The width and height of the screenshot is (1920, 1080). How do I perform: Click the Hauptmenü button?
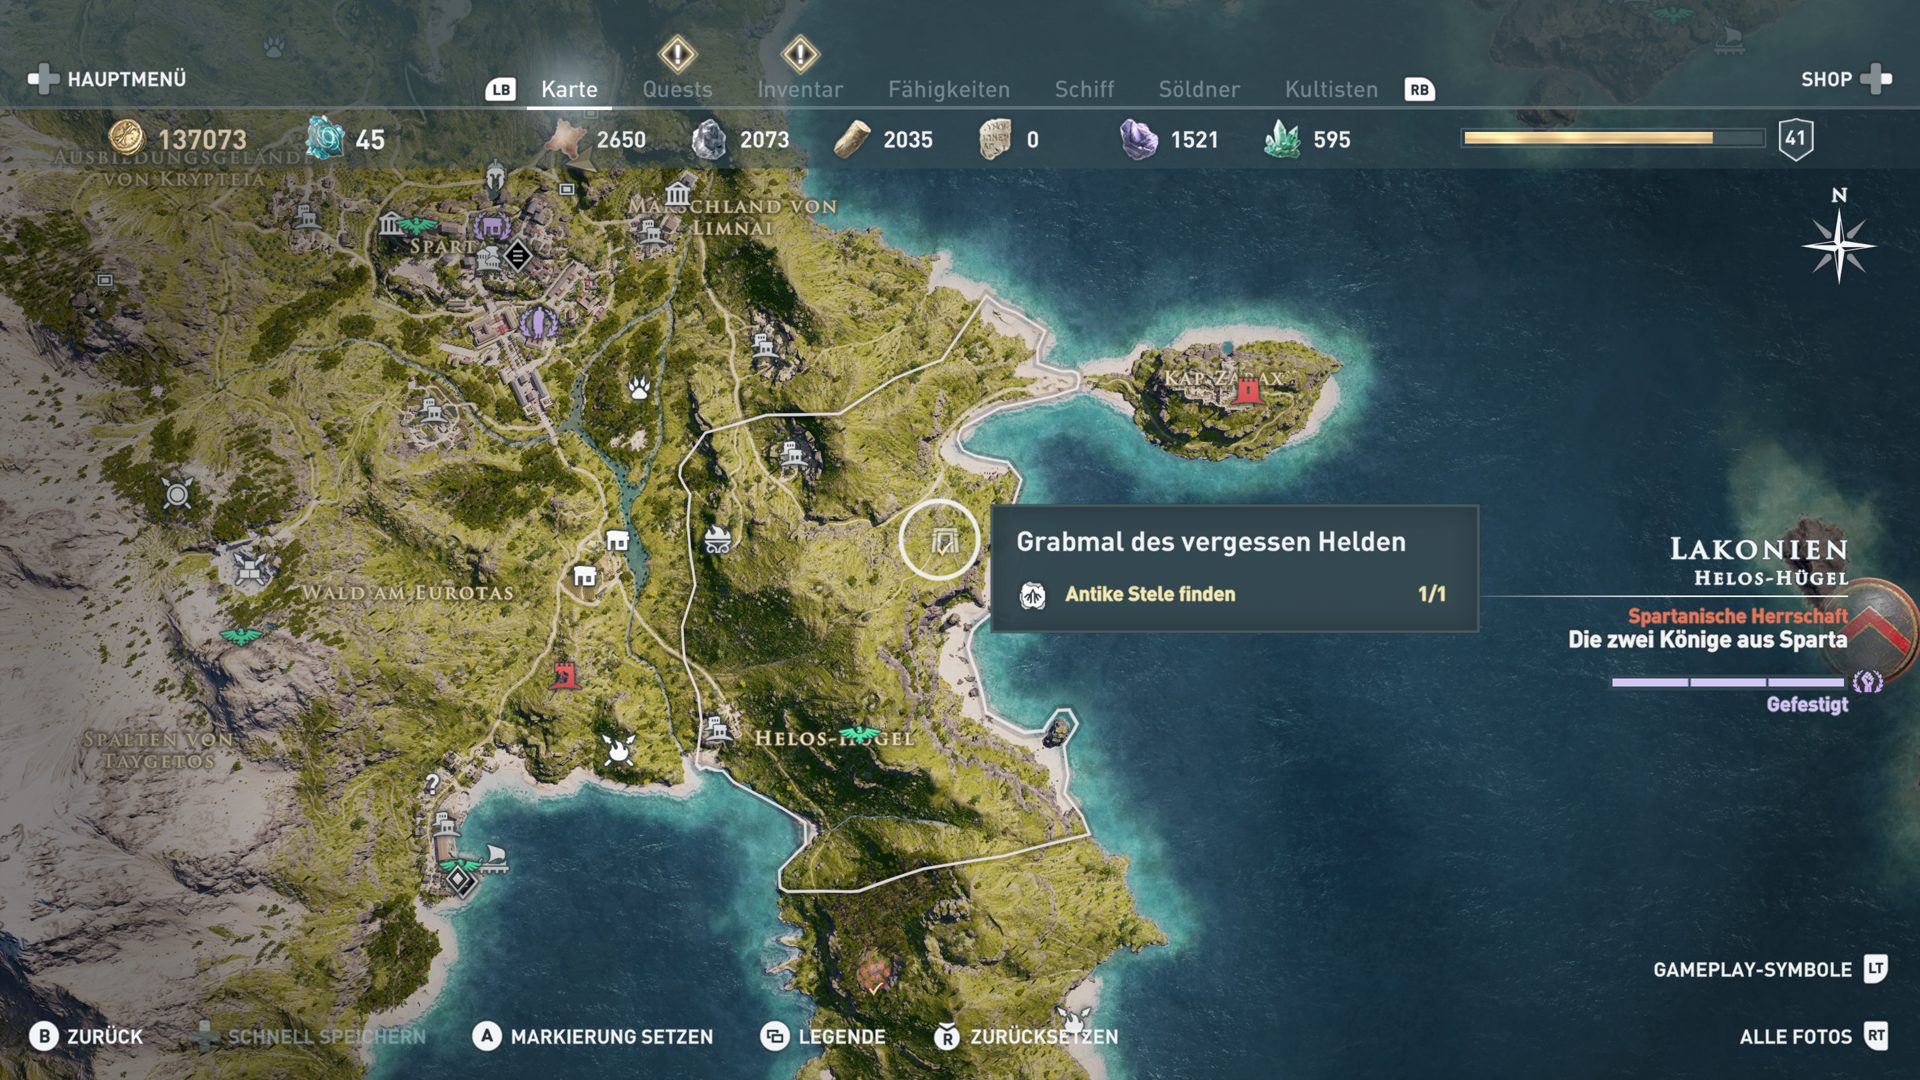[107, 79]
